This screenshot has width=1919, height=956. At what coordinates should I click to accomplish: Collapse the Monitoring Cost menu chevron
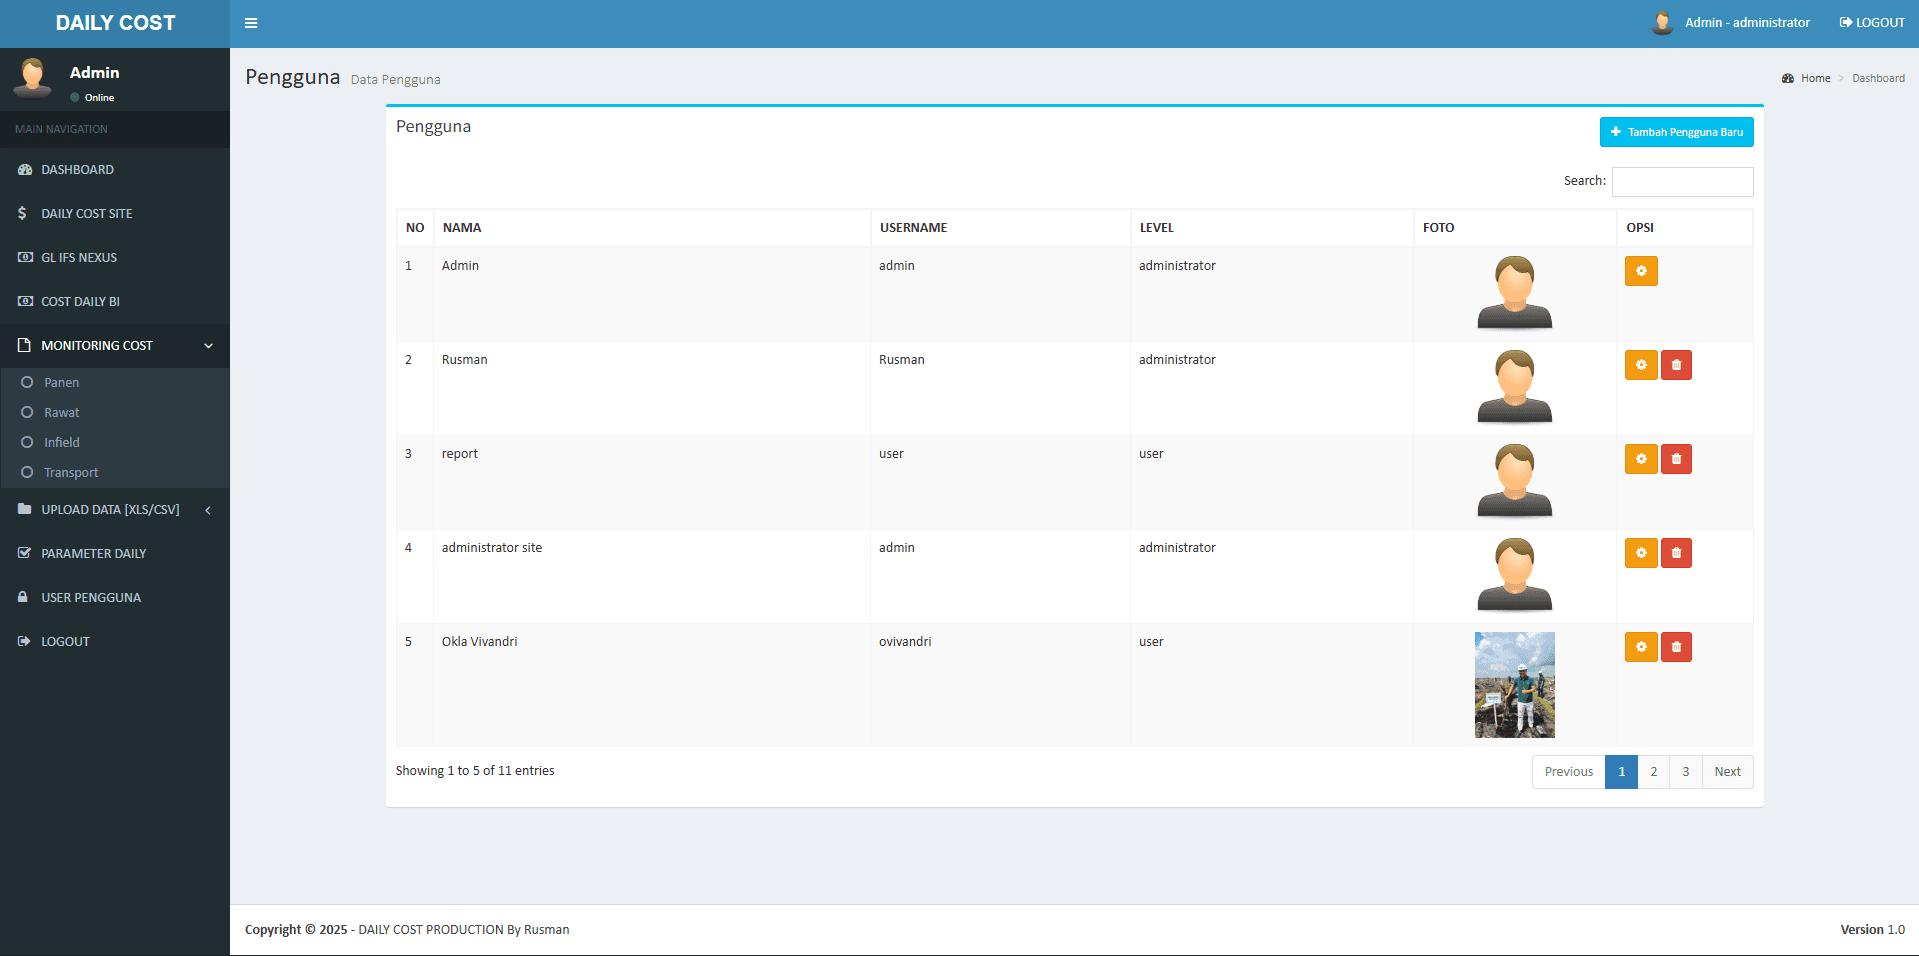(x=208, y=346)
